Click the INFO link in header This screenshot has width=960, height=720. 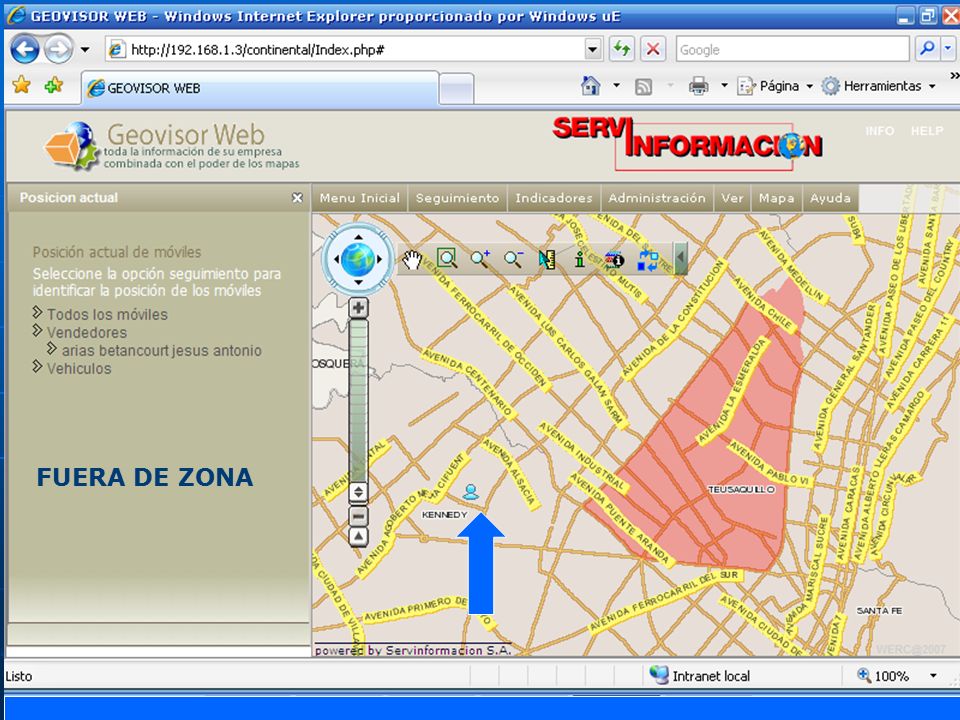point(879,131)
